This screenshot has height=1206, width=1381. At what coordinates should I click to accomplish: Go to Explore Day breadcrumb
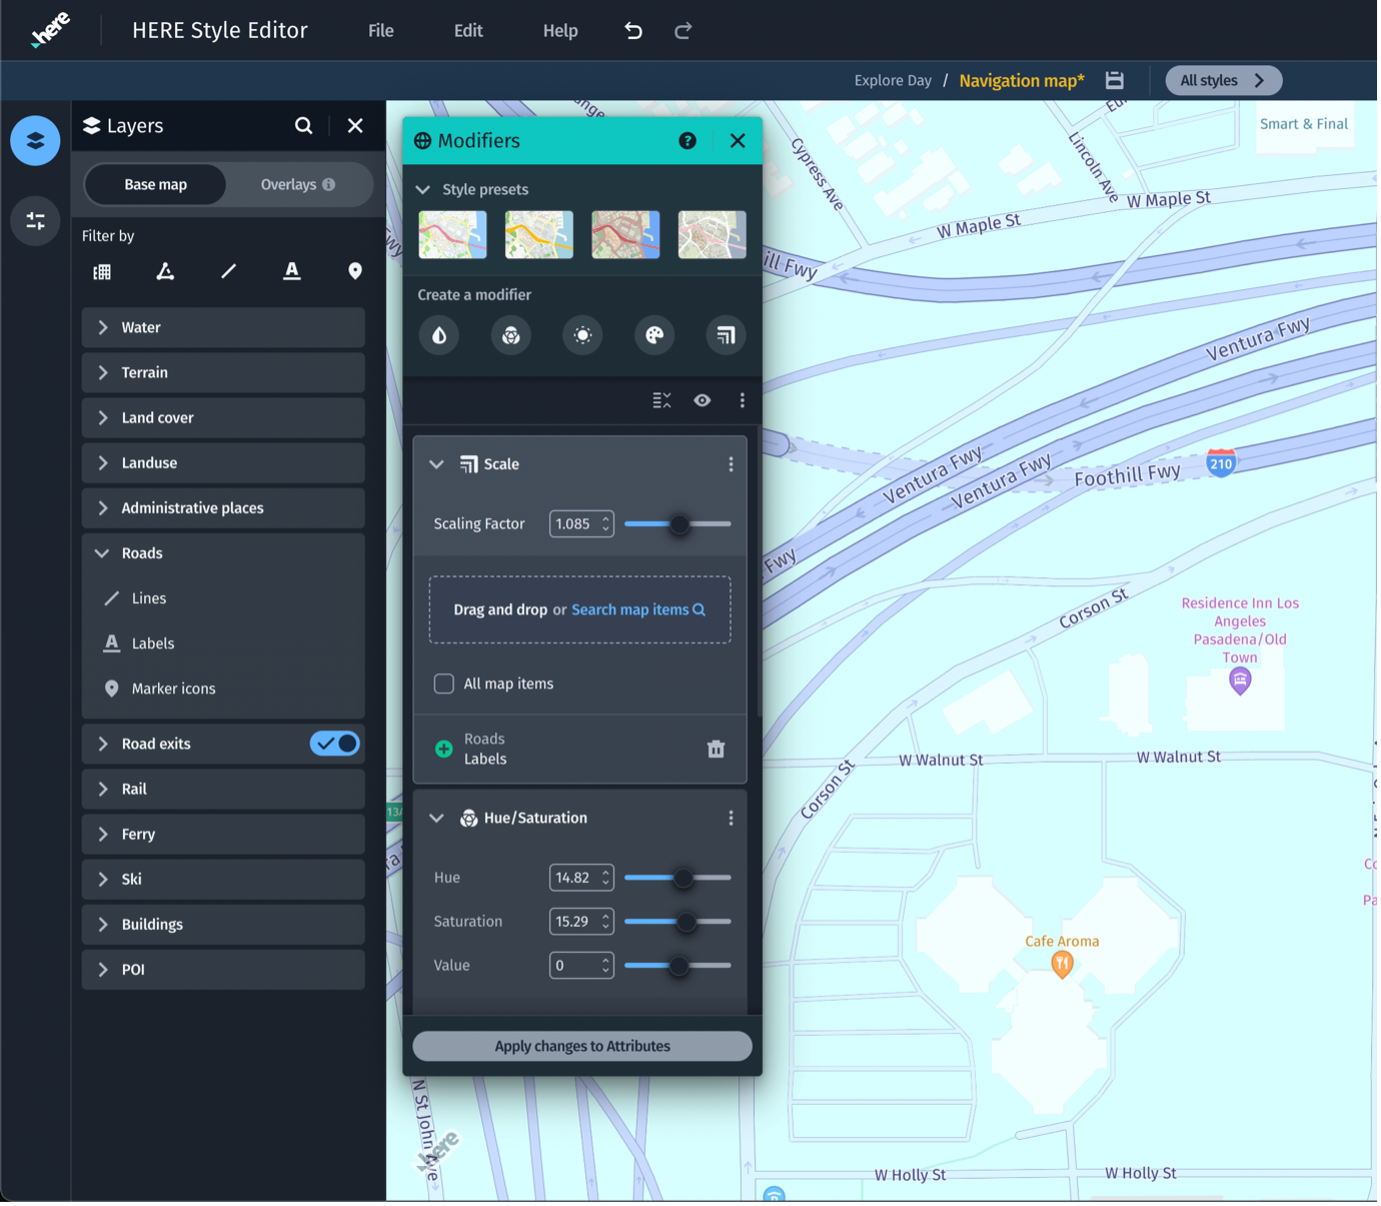pyautogui.click(x=892, y=81)
